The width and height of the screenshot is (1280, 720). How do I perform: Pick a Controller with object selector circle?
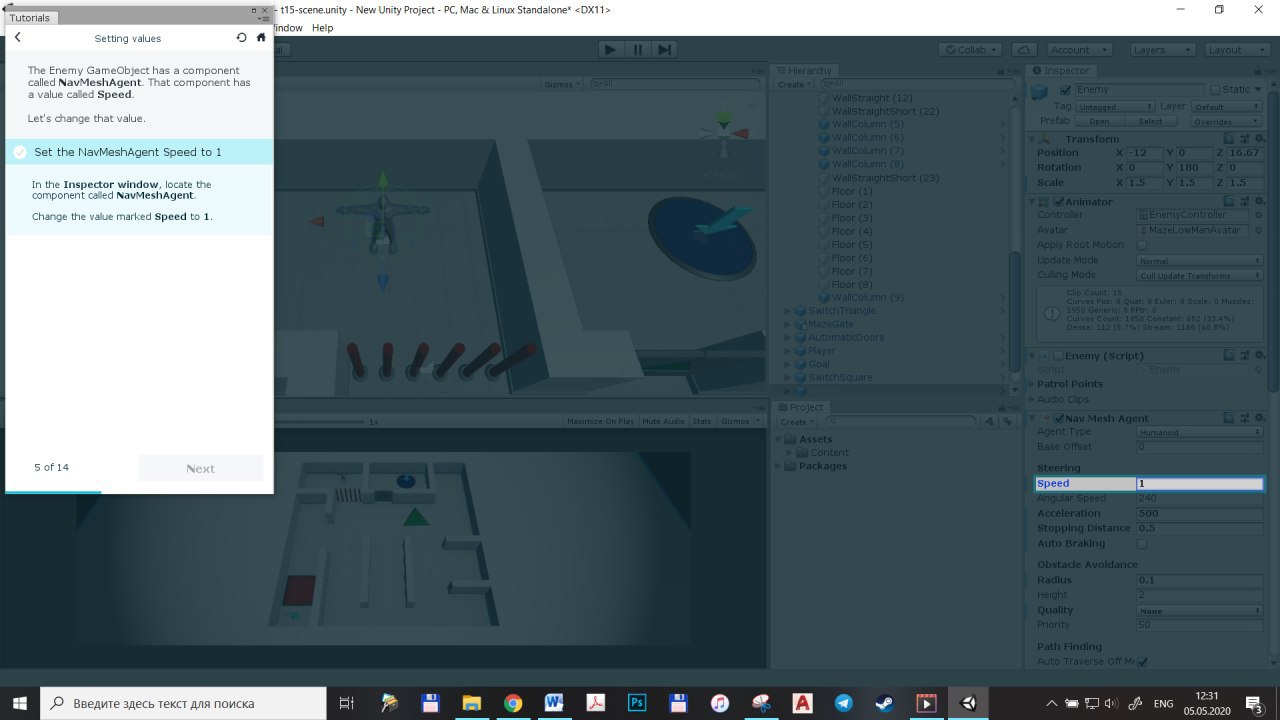[x=1258, y=215]
